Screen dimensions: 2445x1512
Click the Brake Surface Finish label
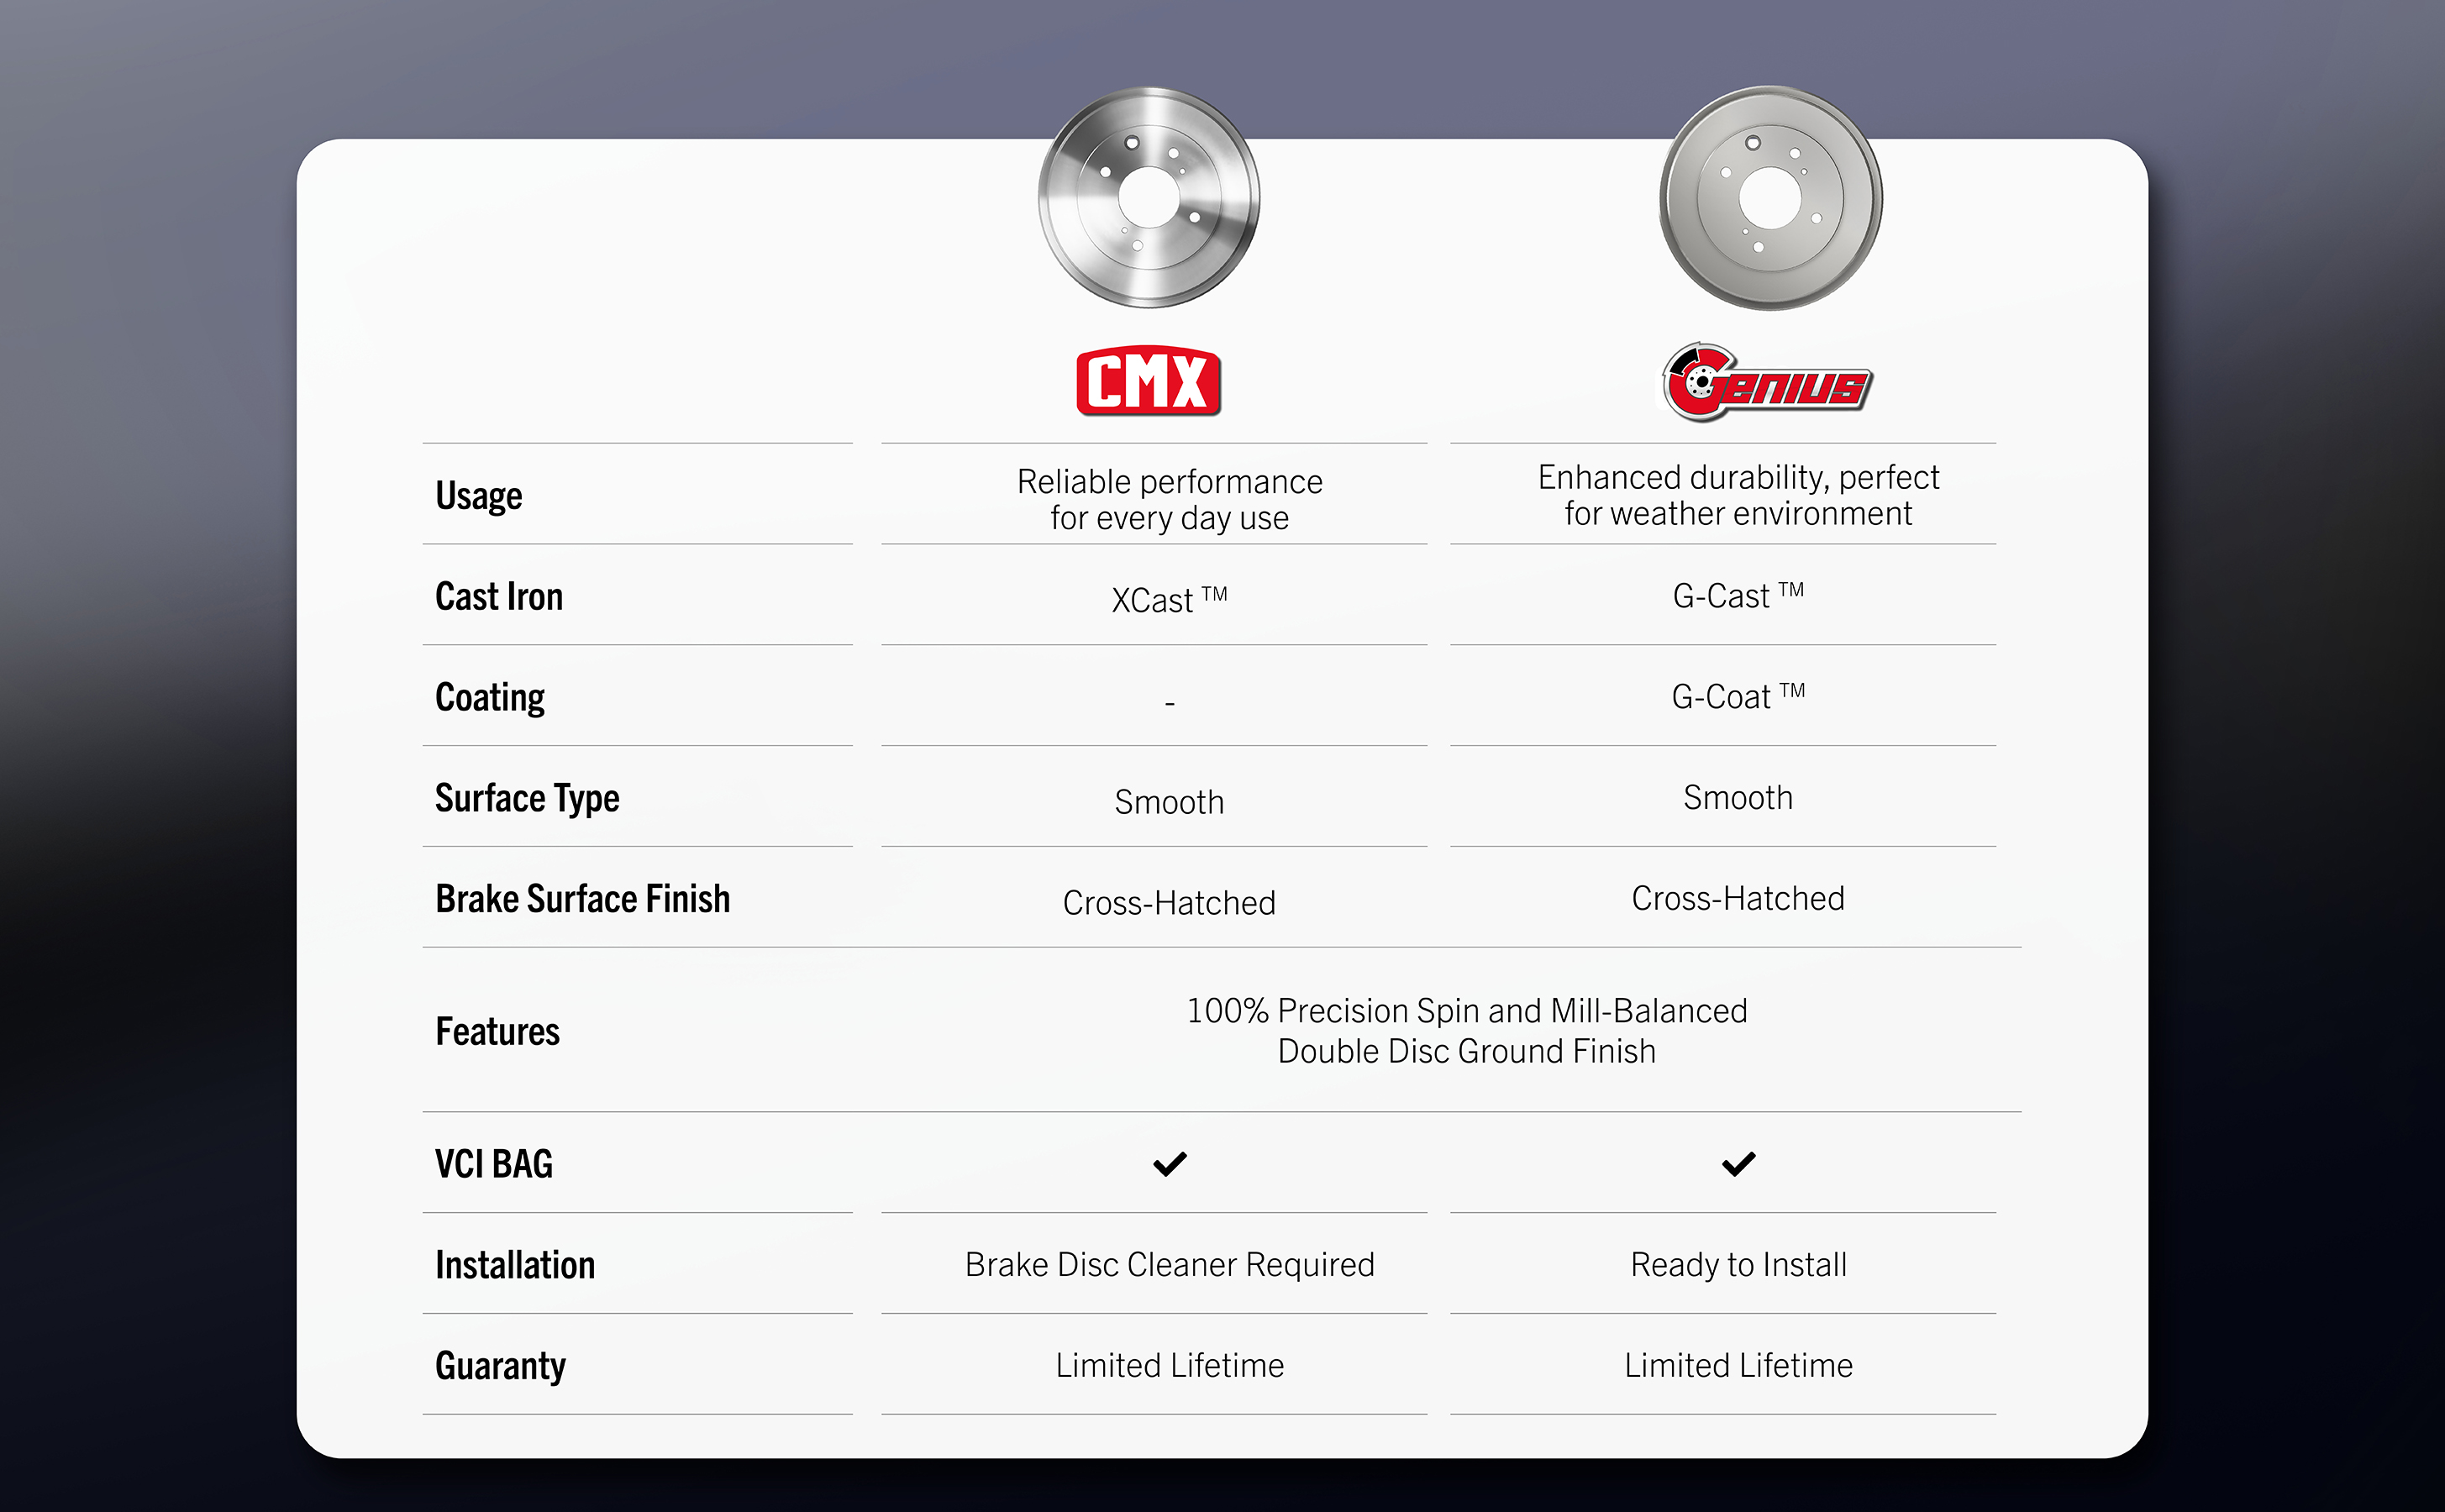point(582,899)
